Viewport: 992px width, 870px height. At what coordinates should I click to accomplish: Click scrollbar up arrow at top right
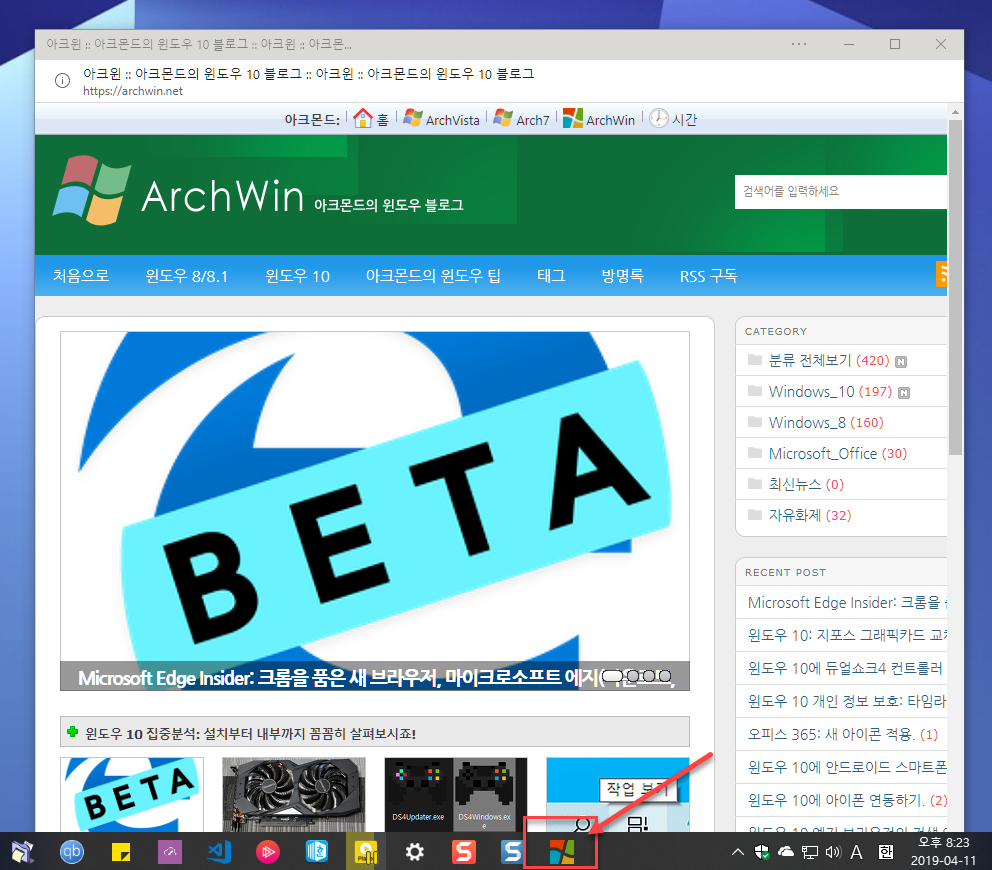(x=955, y=112)
